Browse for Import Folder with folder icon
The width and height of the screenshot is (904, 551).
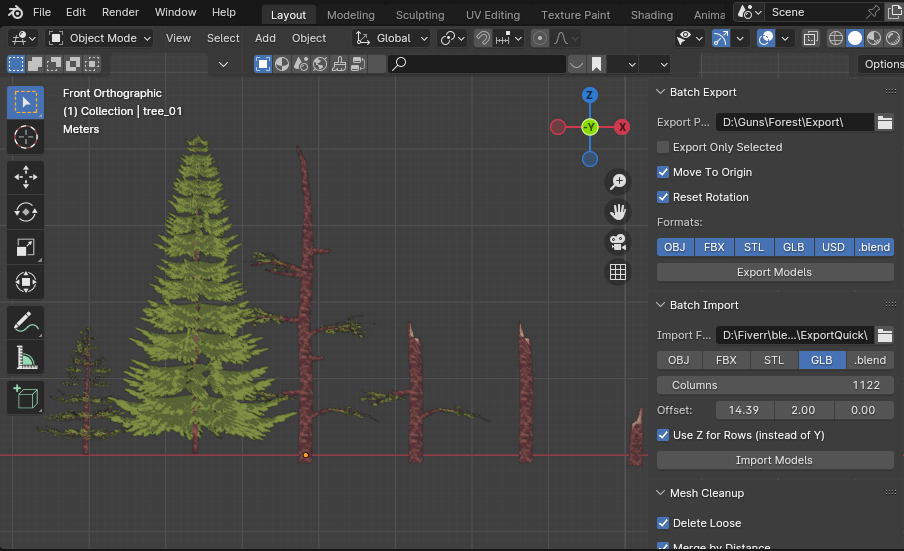point(885,335)
